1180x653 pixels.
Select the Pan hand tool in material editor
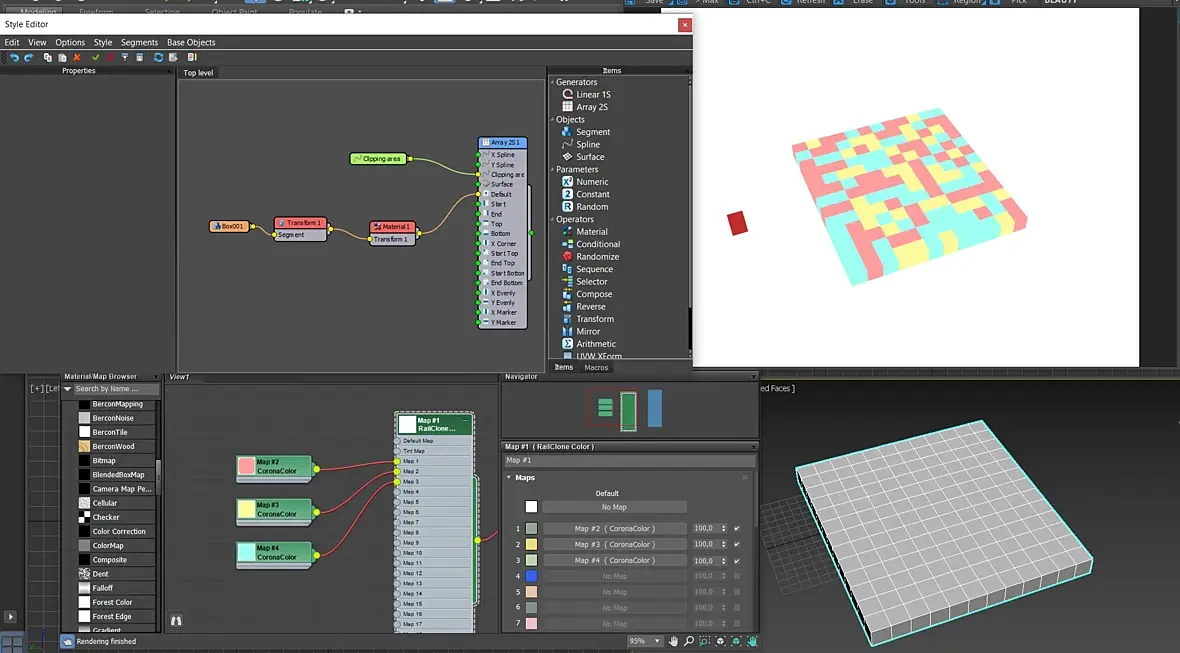click(x=673, y=641)
